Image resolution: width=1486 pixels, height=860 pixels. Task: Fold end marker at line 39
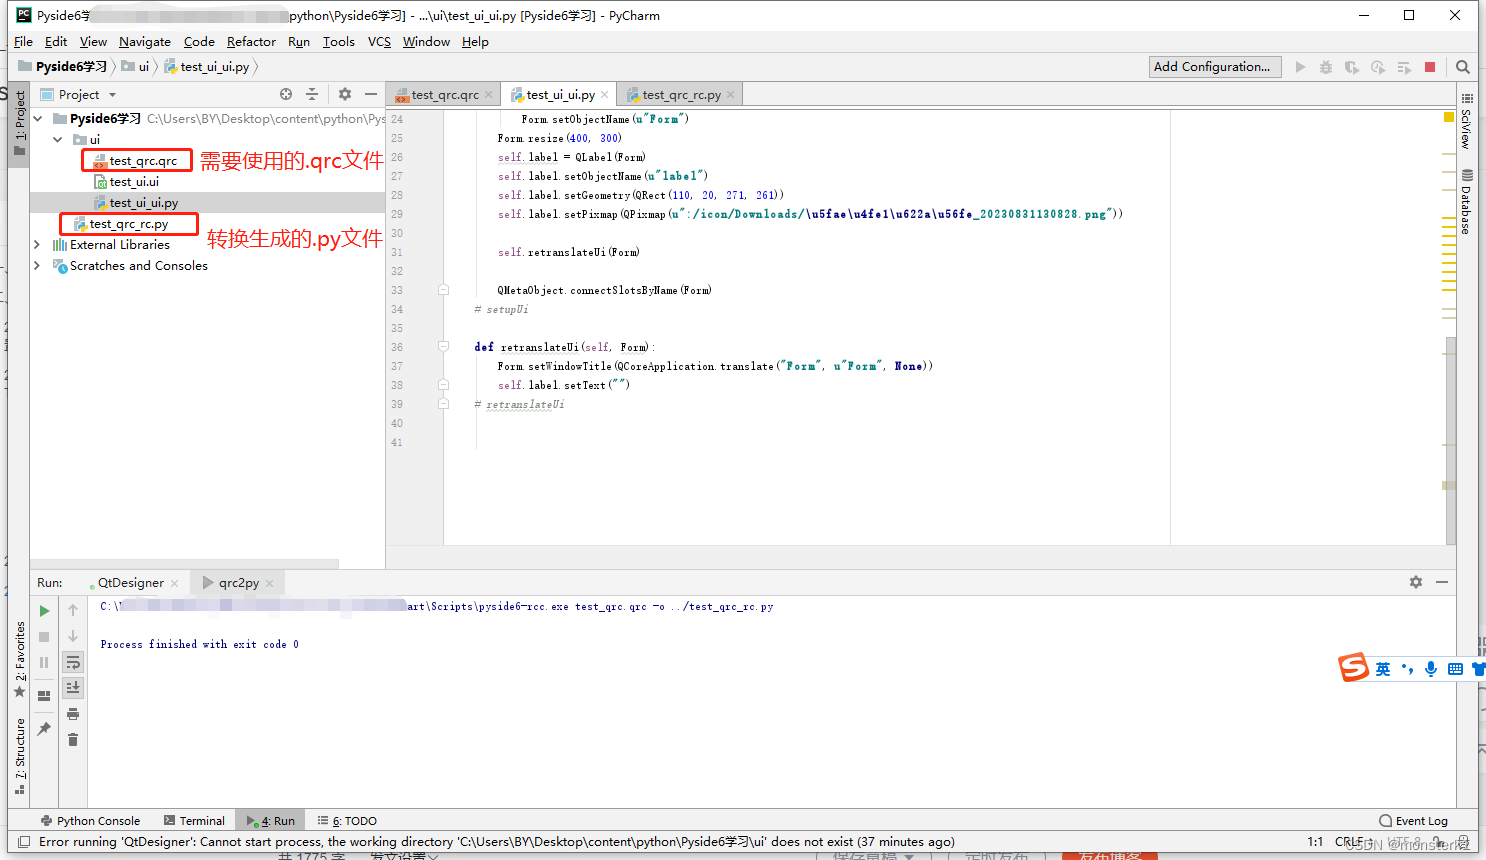pos(443,404)
